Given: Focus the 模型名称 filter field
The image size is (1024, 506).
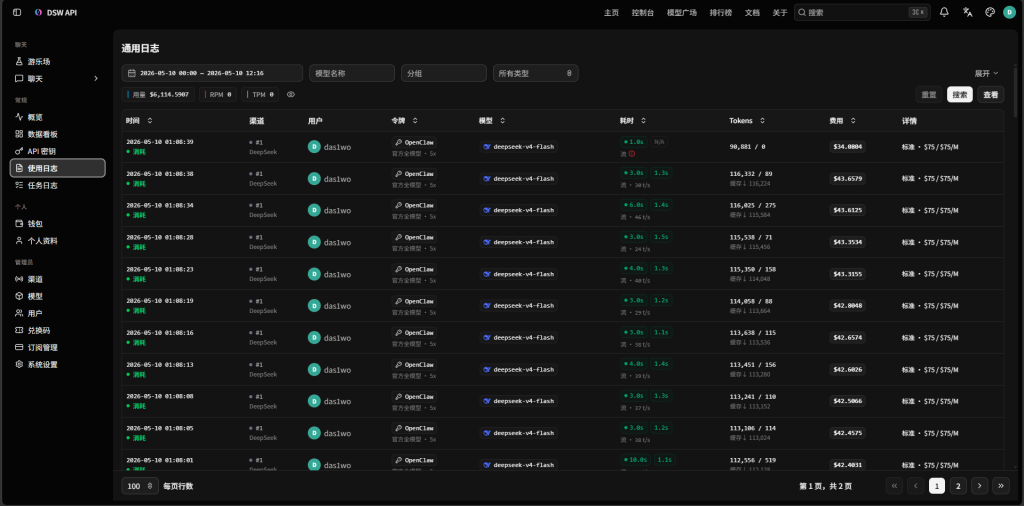Looking at the screenshot, I should [x=352, y=73].
